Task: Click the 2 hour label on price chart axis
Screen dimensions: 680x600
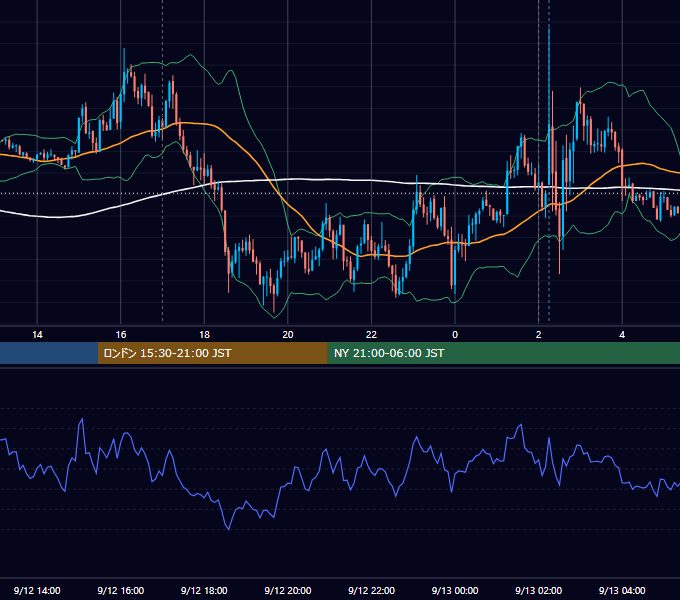Action: [539, 334]
